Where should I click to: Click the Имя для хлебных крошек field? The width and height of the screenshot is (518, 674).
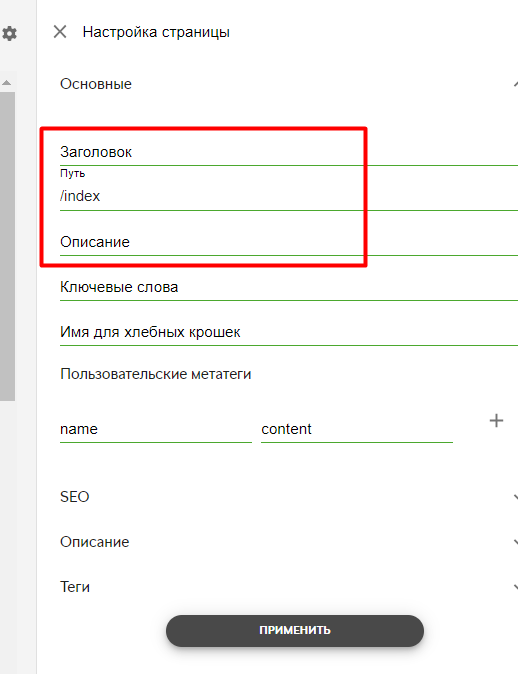point(289,333)
